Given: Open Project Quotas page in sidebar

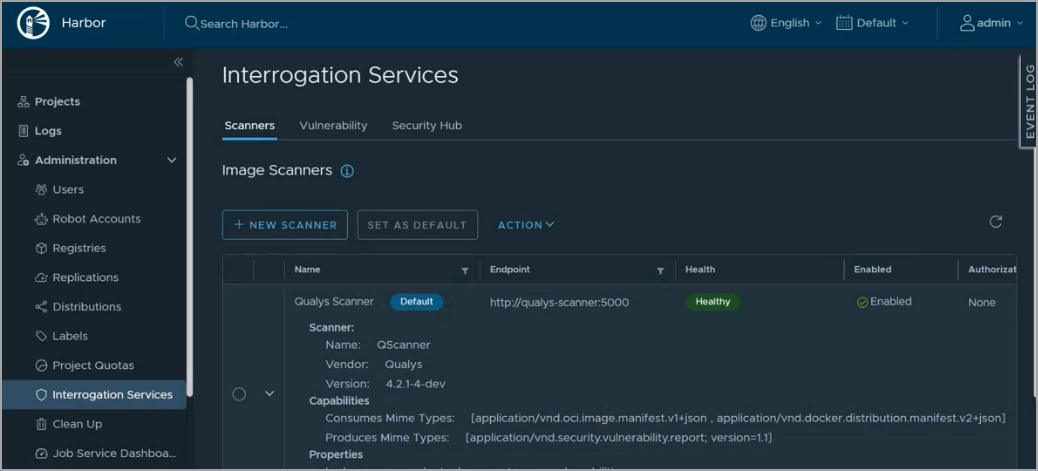Looking at the screenshot, I should [x=94, y=366].
